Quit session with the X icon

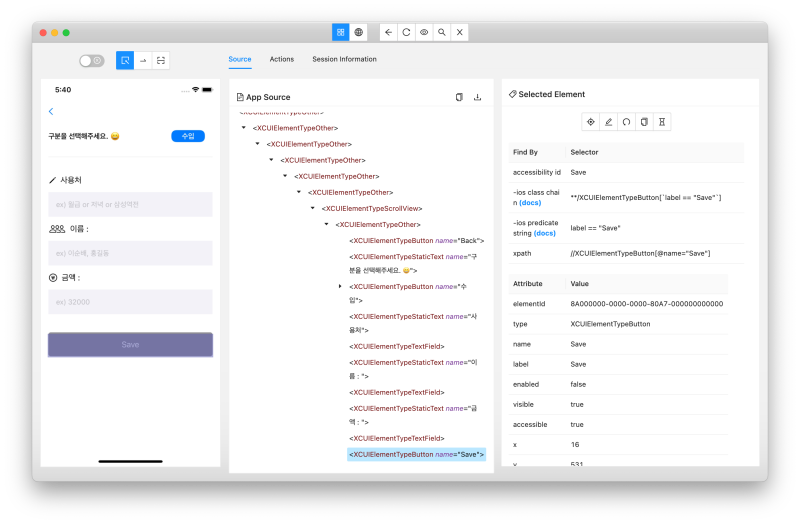tap(460, 32)
